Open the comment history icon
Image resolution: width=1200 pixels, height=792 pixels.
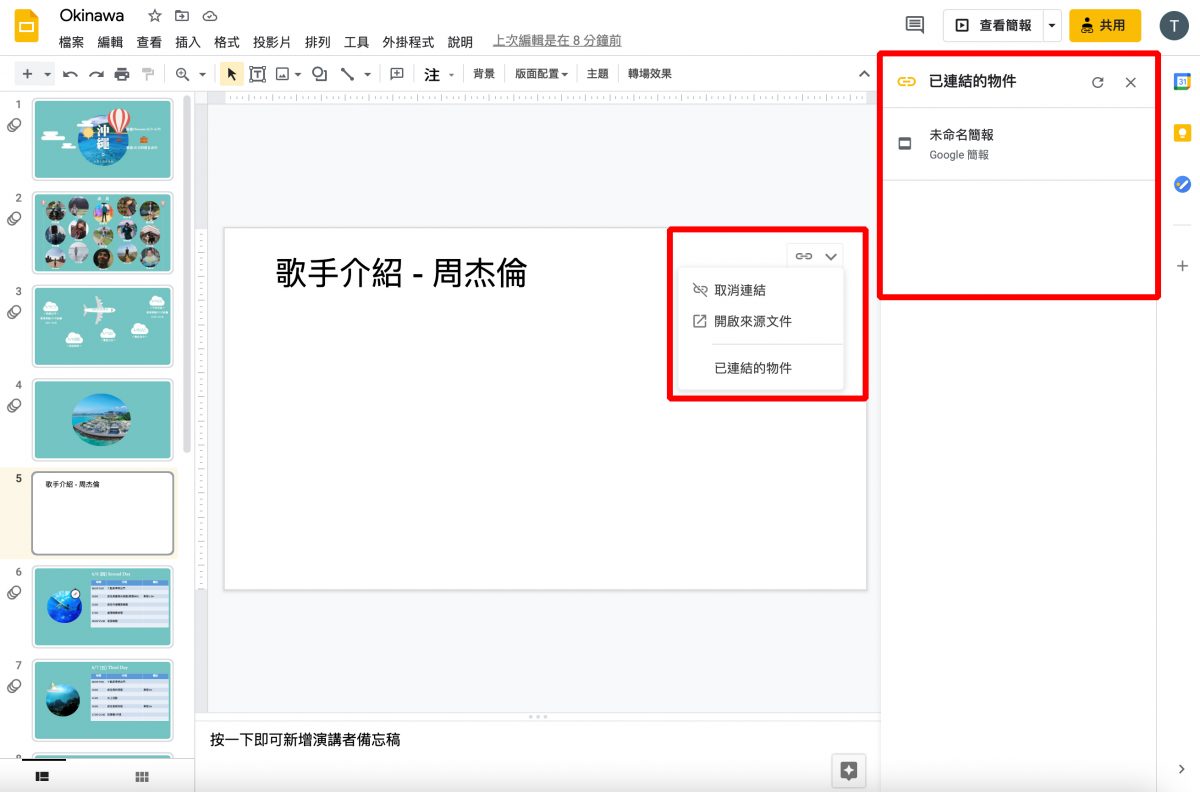(914, 25)
